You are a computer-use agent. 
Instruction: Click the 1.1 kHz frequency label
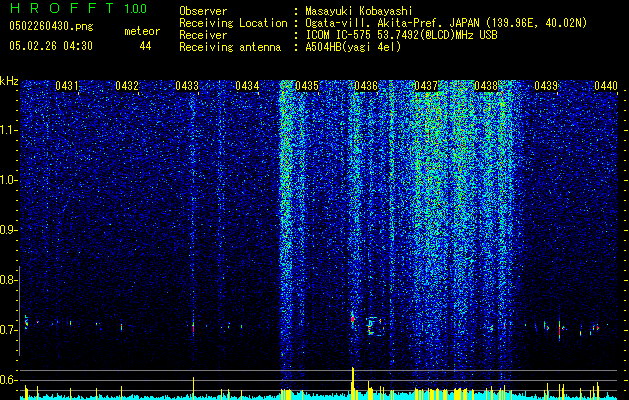click(8, 130)
